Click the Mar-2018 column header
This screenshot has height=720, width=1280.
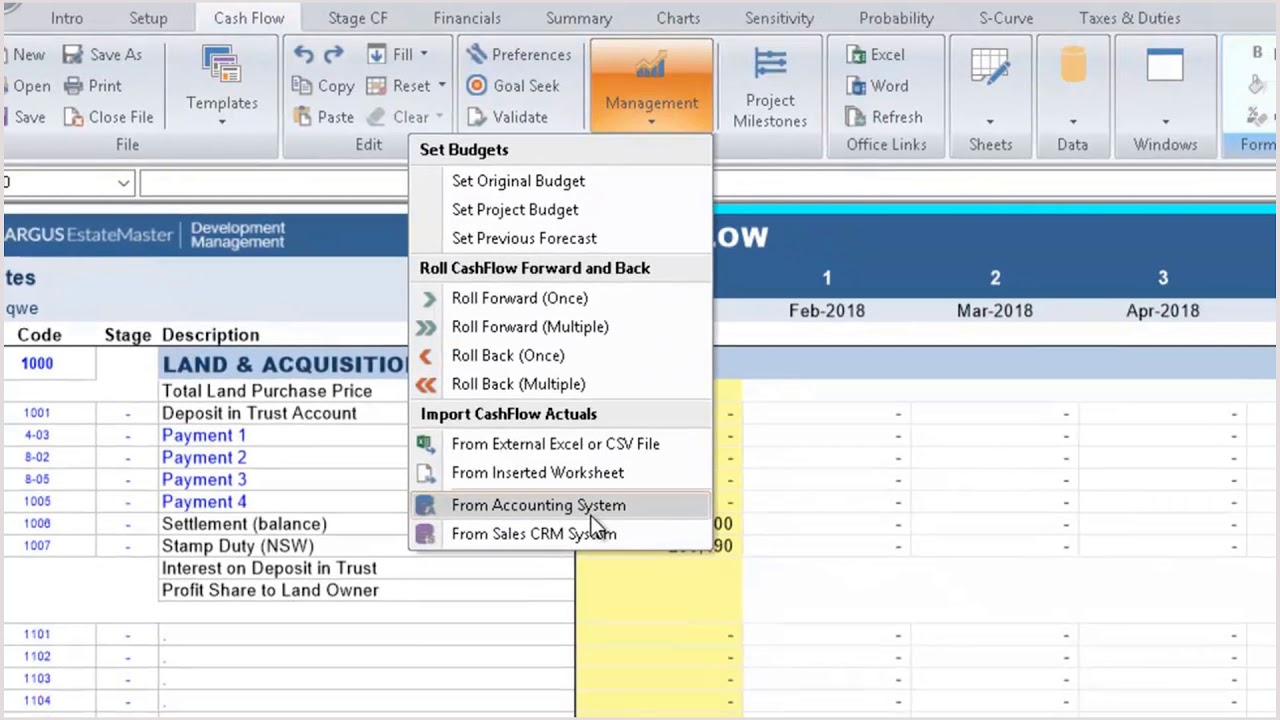tap(994, 311)
